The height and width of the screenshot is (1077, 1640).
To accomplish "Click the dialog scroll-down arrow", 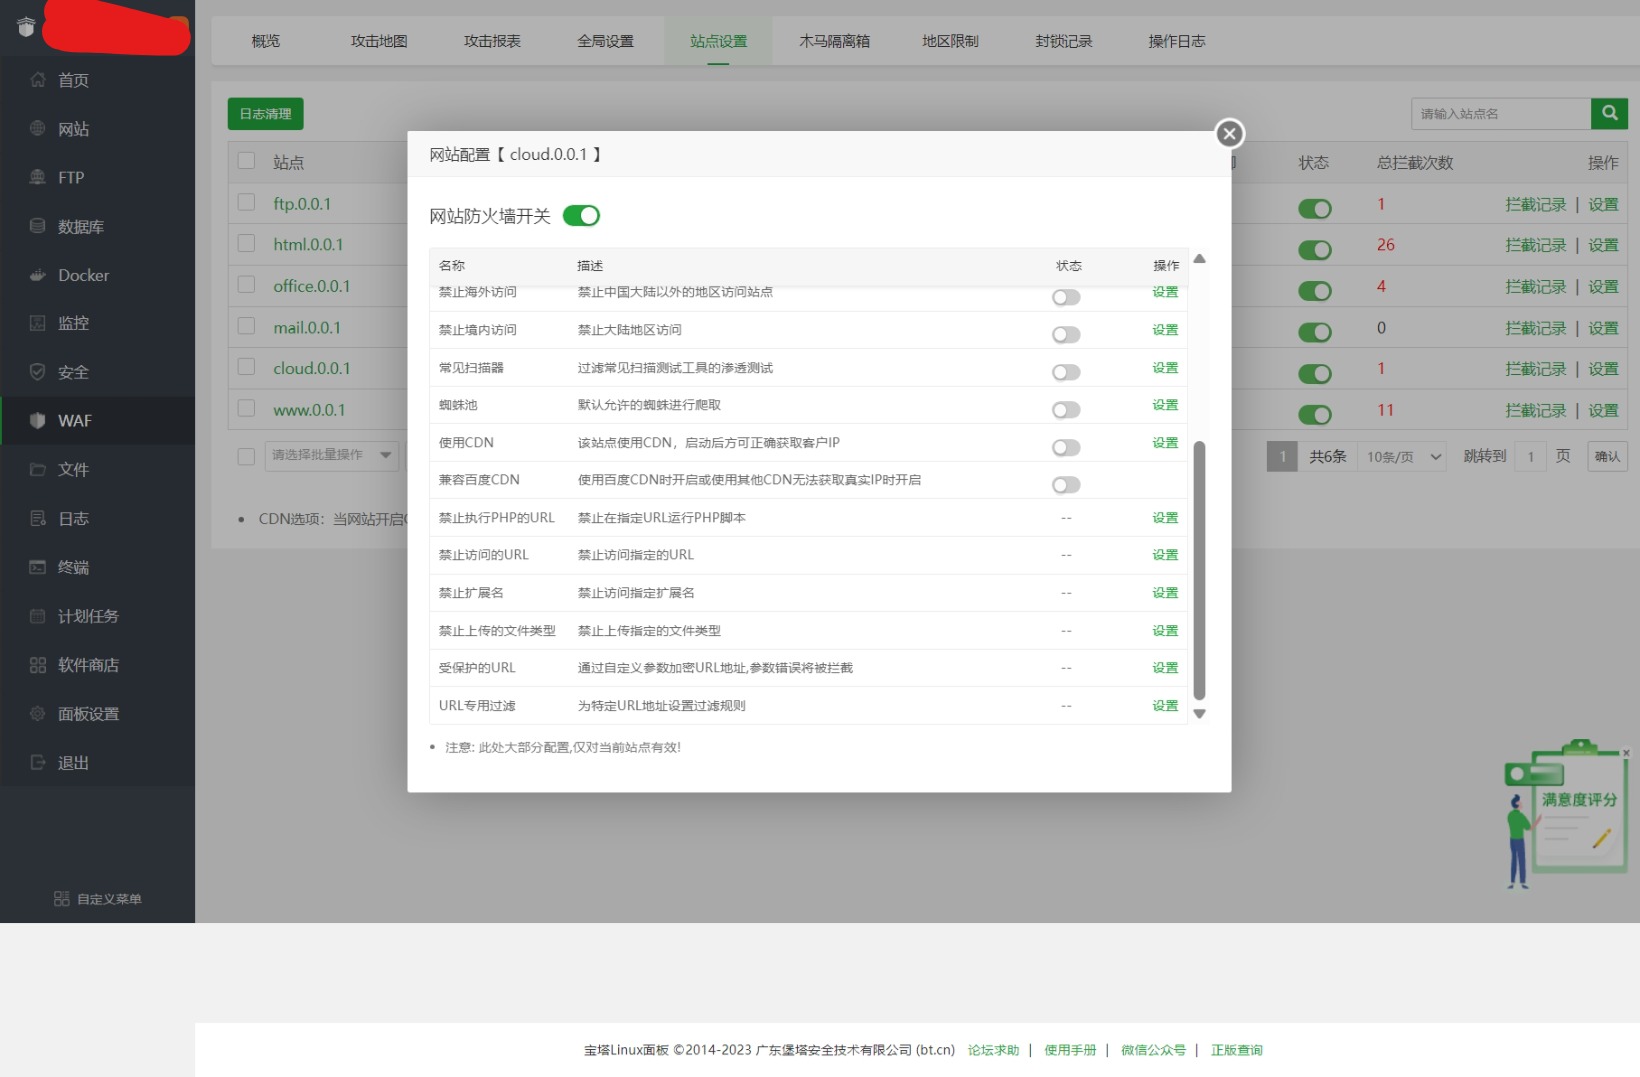I will click(x=1199, y=714).
